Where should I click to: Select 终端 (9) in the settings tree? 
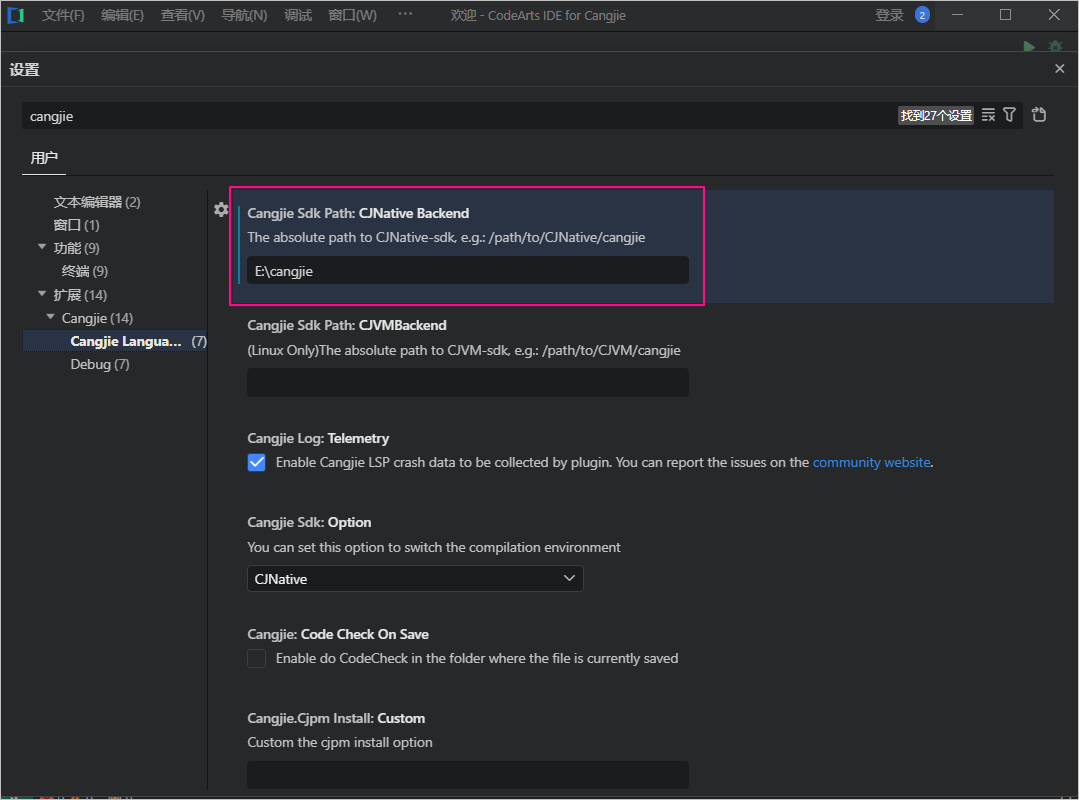[x=85, y=271]
